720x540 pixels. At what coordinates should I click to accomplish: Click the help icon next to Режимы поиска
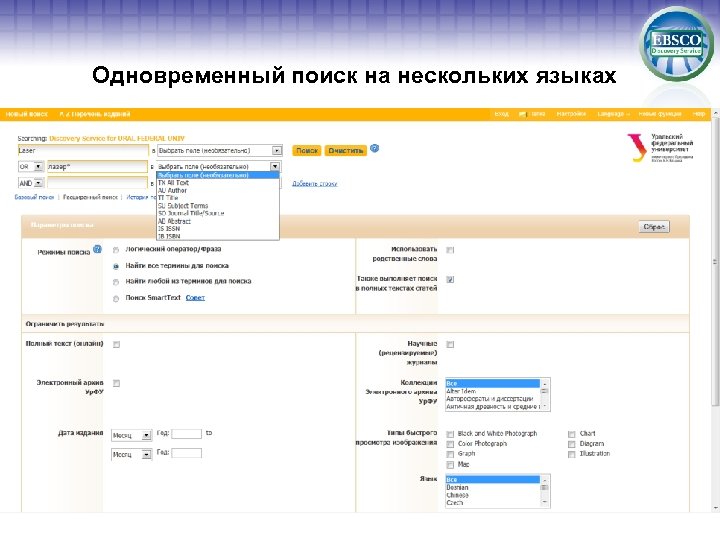(x=97, y=249)
